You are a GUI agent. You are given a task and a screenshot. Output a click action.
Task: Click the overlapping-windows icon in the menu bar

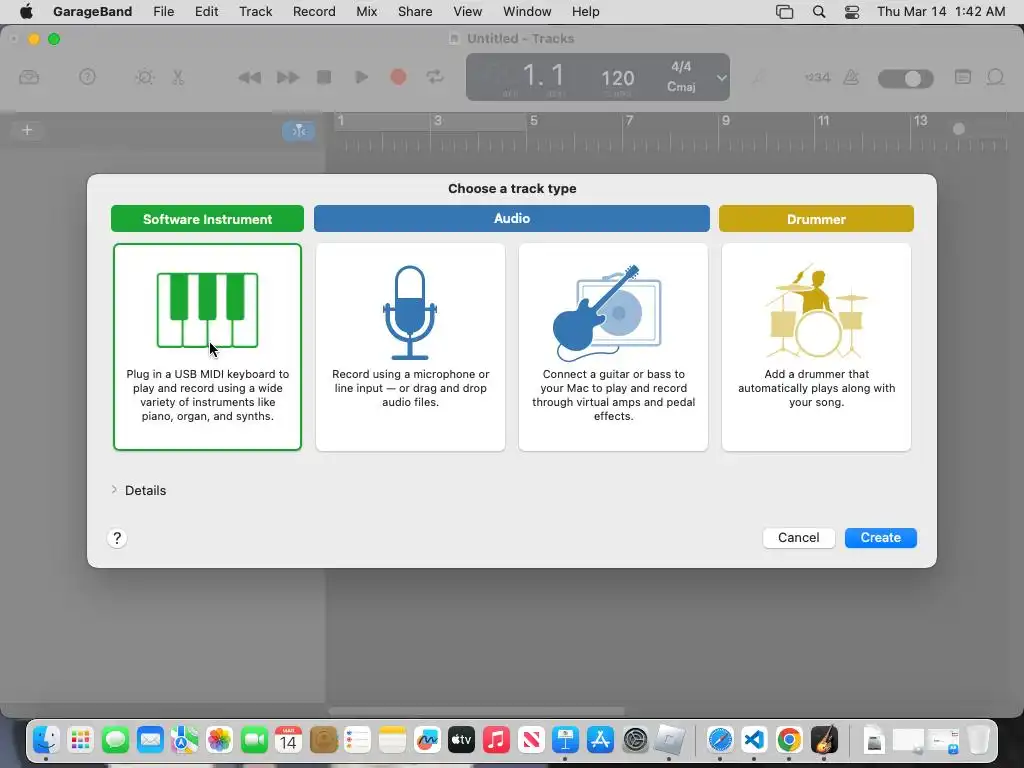tap(784, 11)
